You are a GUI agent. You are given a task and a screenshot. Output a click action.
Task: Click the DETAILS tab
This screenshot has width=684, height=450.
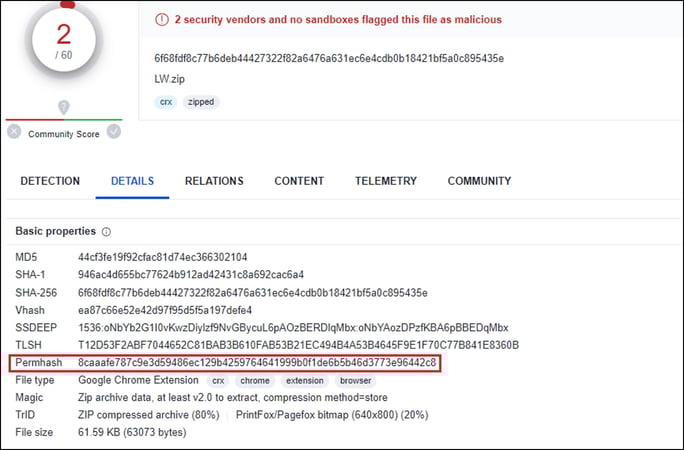(x=132, y=181)
